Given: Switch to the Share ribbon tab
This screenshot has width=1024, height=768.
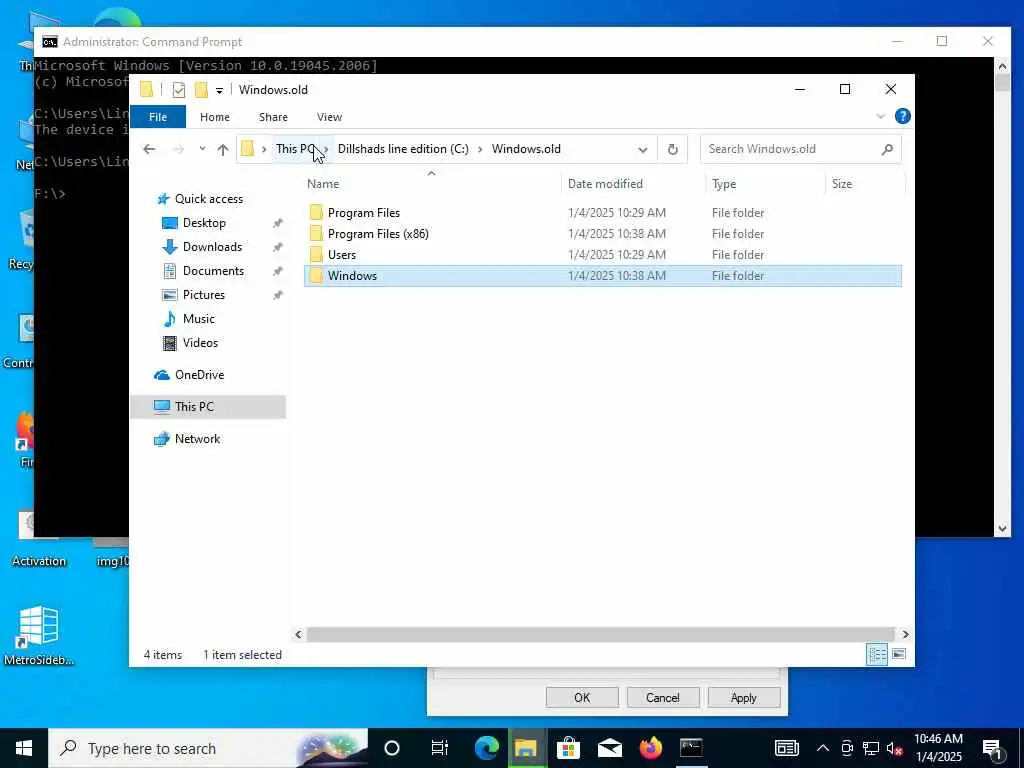Looking at the screenshot, I should [x=273, y=117].
